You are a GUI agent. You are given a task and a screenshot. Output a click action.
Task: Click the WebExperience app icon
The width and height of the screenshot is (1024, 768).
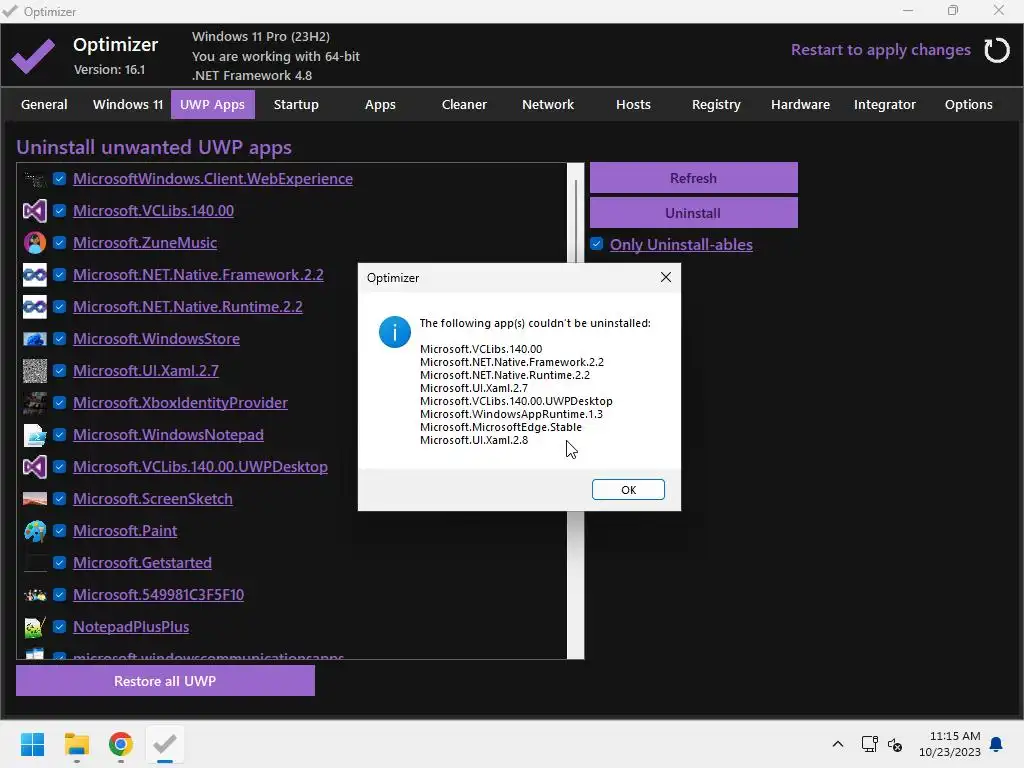(x=35, y=179)
